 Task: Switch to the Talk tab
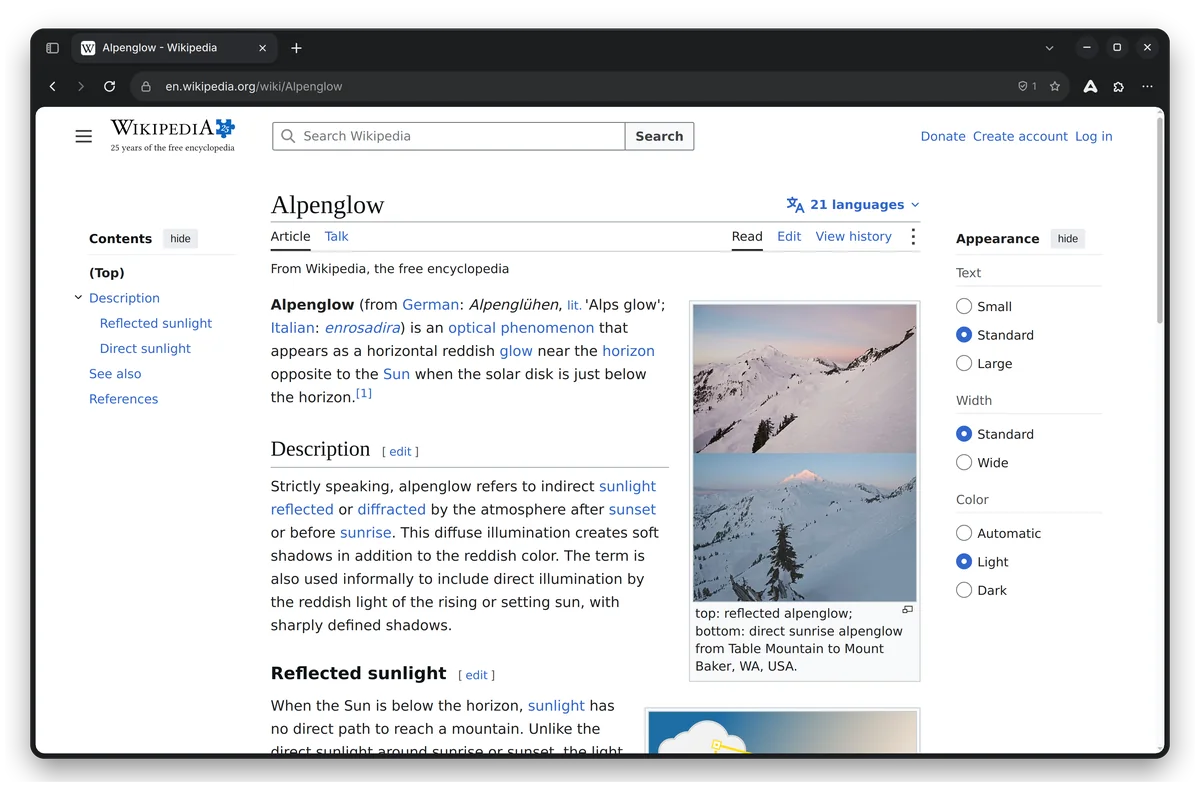tap(336, 237)
